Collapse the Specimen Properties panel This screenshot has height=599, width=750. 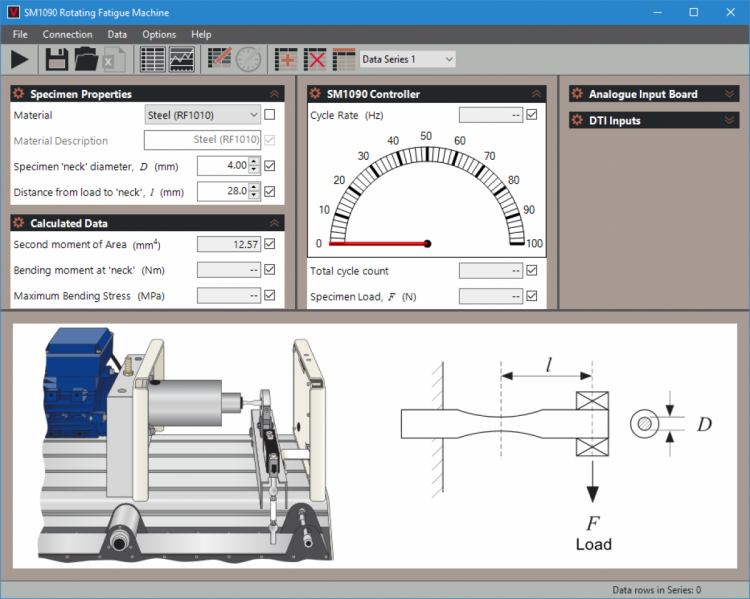(x=274, y=94)
